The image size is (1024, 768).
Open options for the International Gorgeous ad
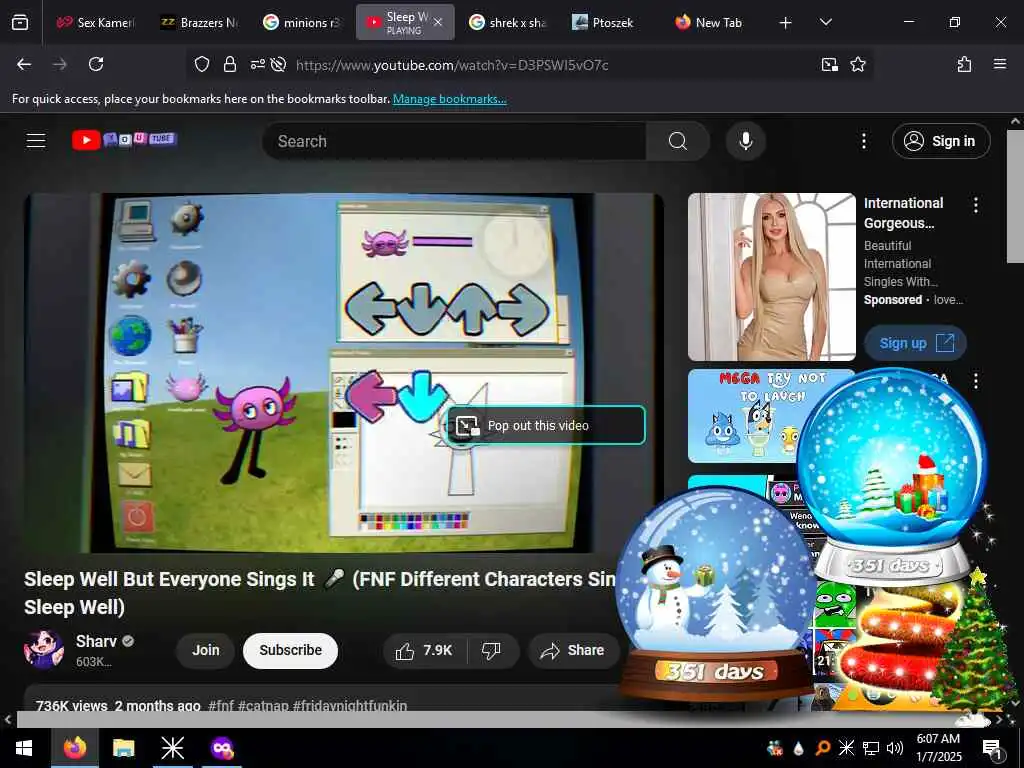click(976, 205)
